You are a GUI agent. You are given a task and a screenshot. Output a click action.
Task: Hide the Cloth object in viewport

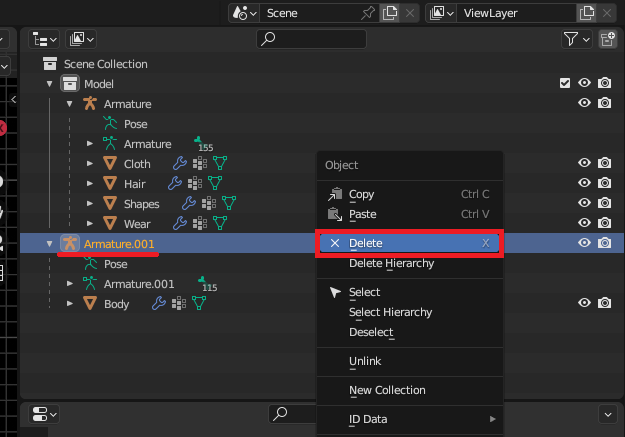click(584, 164)
